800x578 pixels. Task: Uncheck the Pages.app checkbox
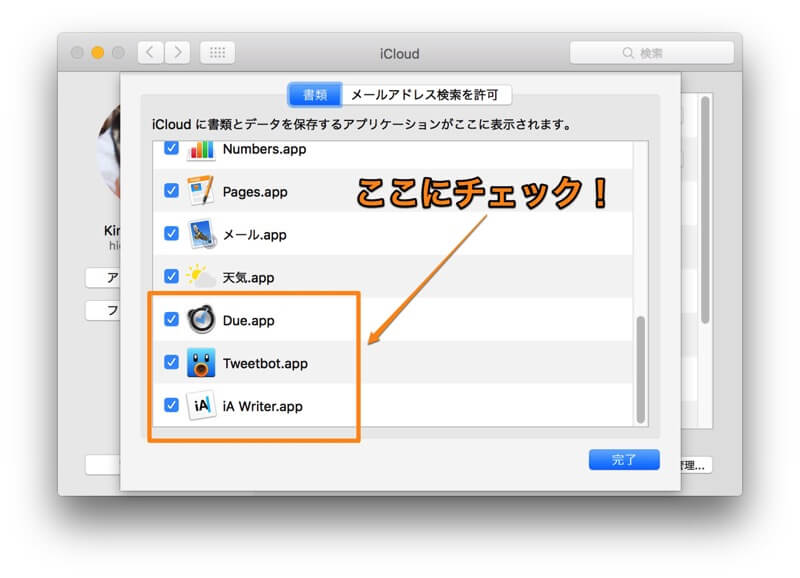coord(171,191)
